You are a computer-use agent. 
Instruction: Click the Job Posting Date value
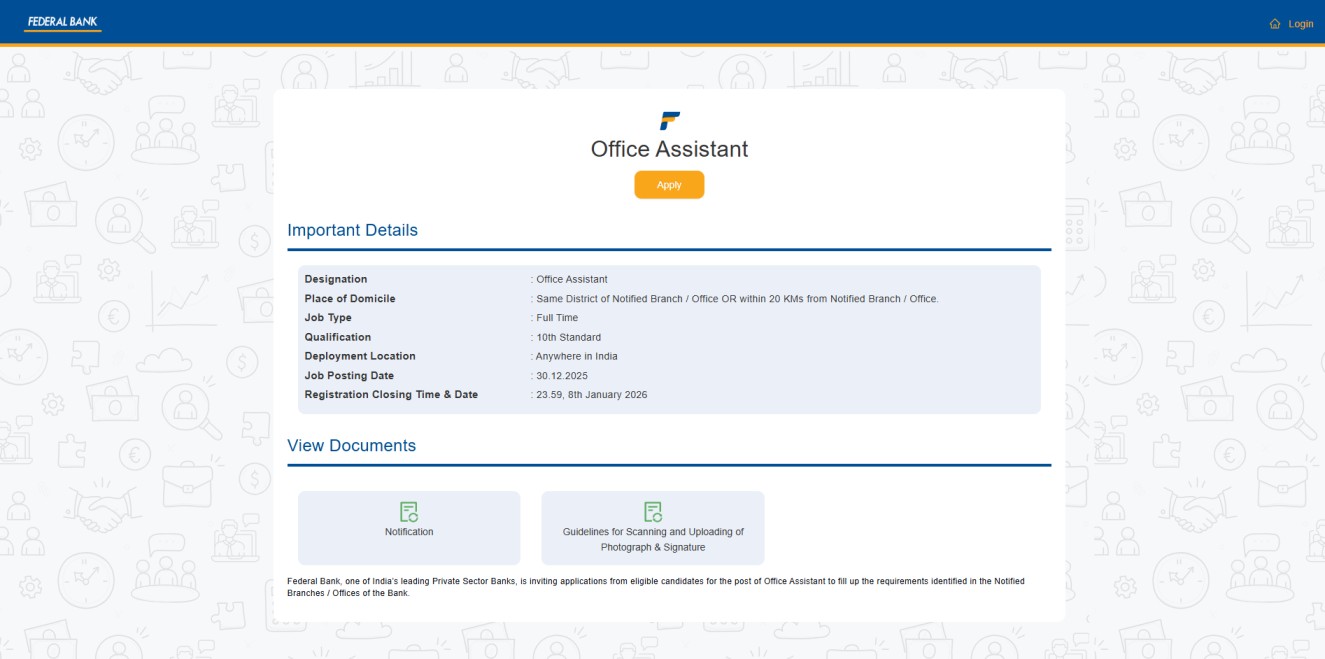click(561, 375)
